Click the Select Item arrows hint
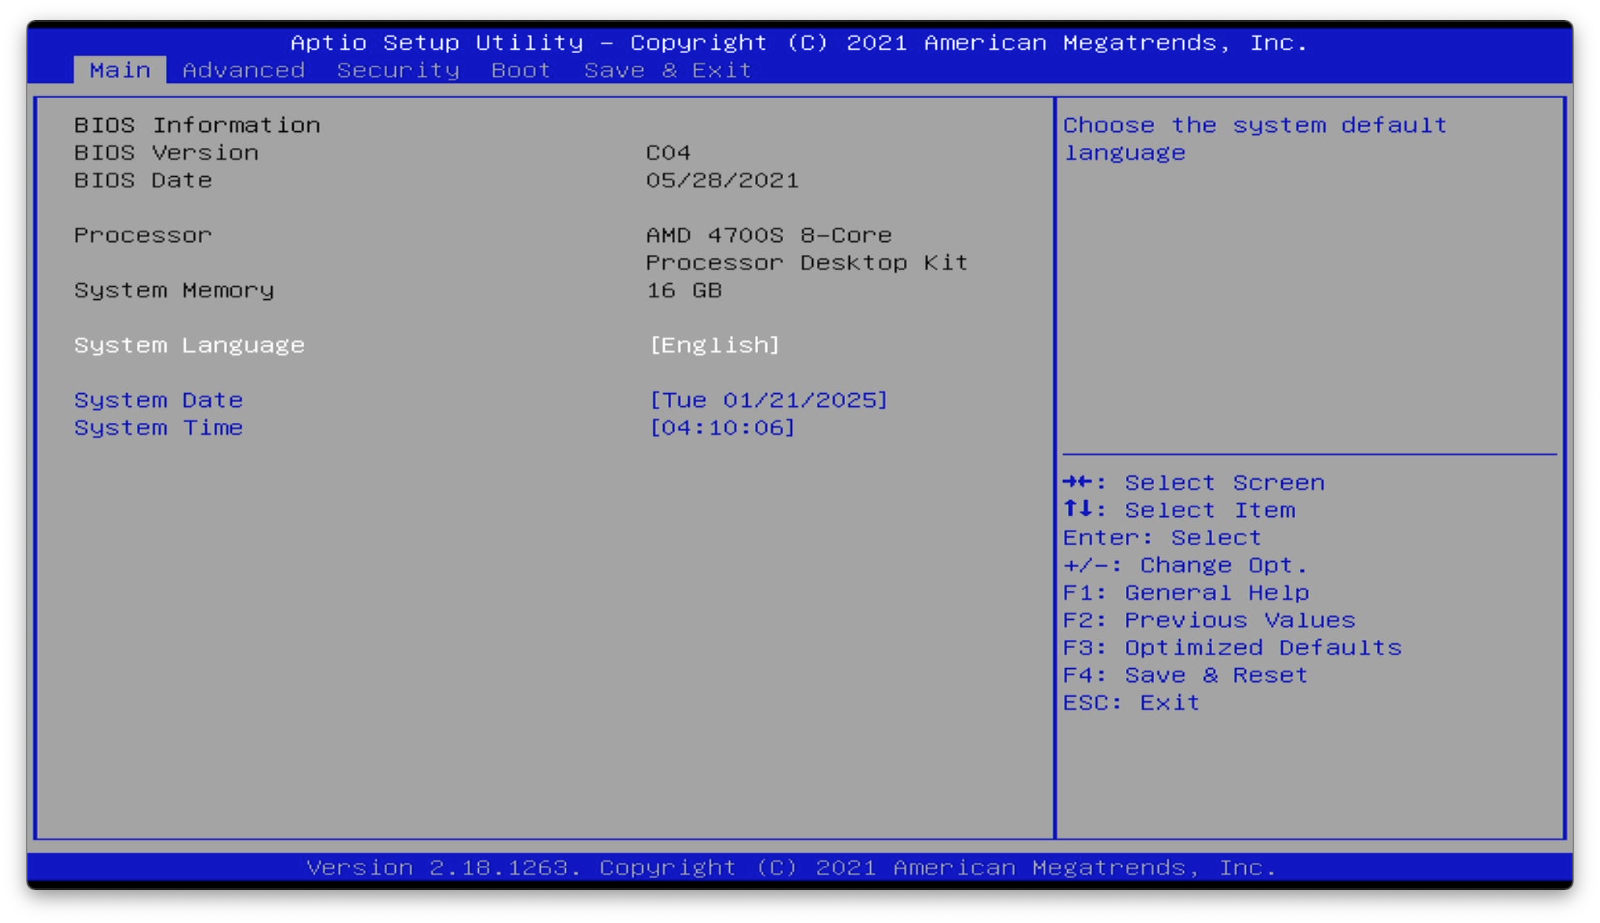The image size is (1600, 923). [x=1179, y=510]
